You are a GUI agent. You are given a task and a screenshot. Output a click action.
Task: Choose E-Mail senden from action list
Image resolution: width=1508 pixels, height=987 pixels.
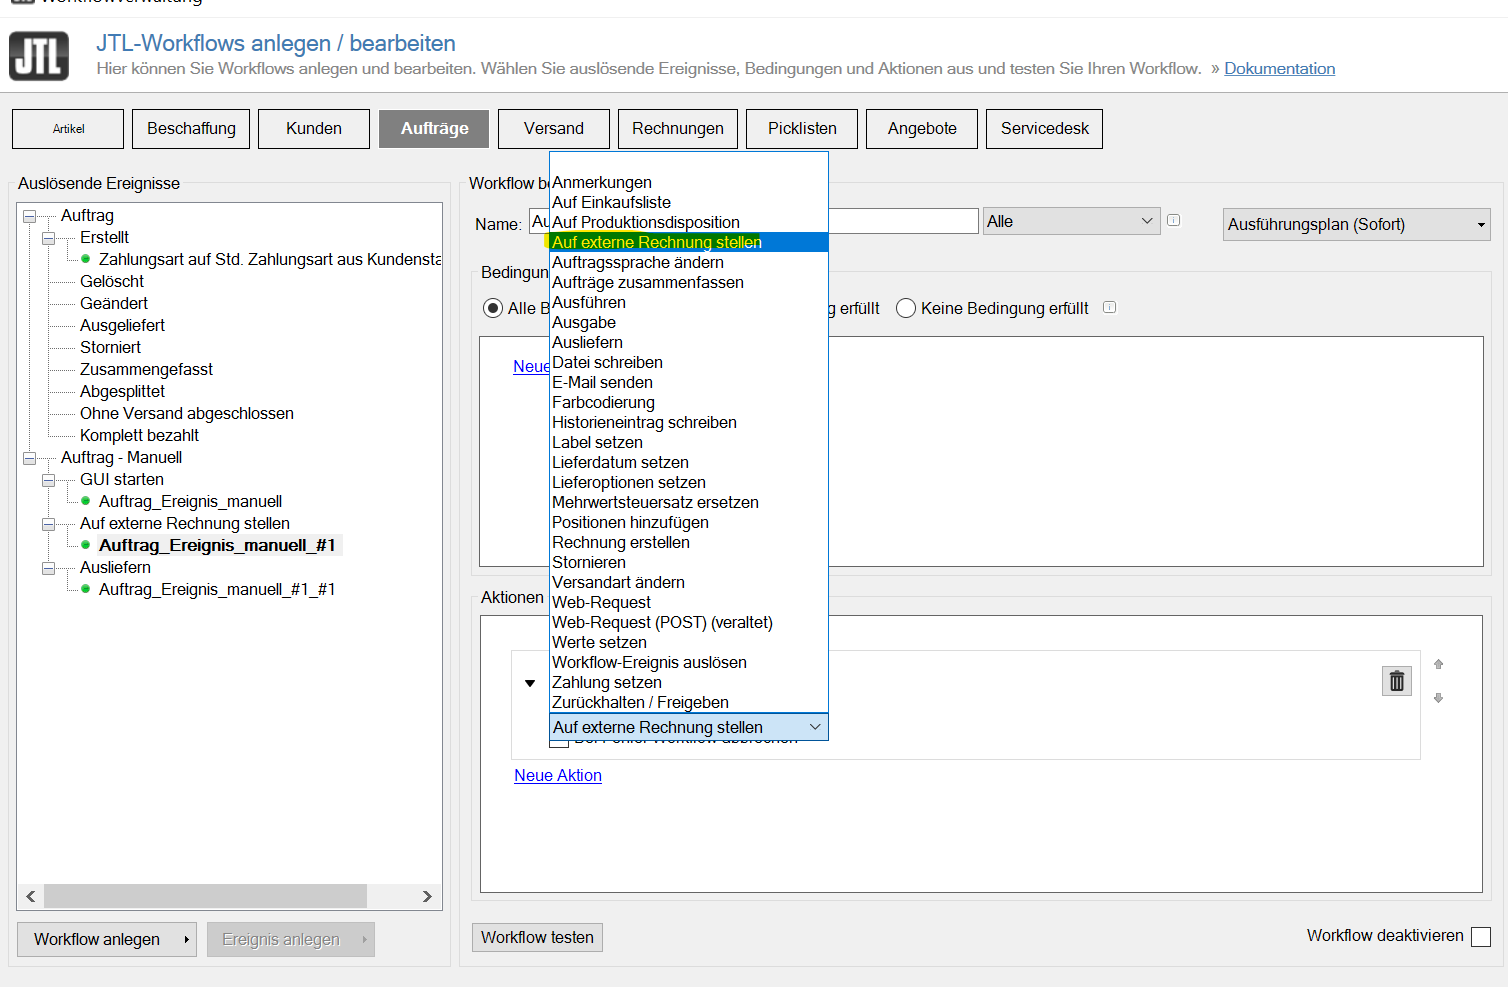pyautogui.click(x=689, y=382)
